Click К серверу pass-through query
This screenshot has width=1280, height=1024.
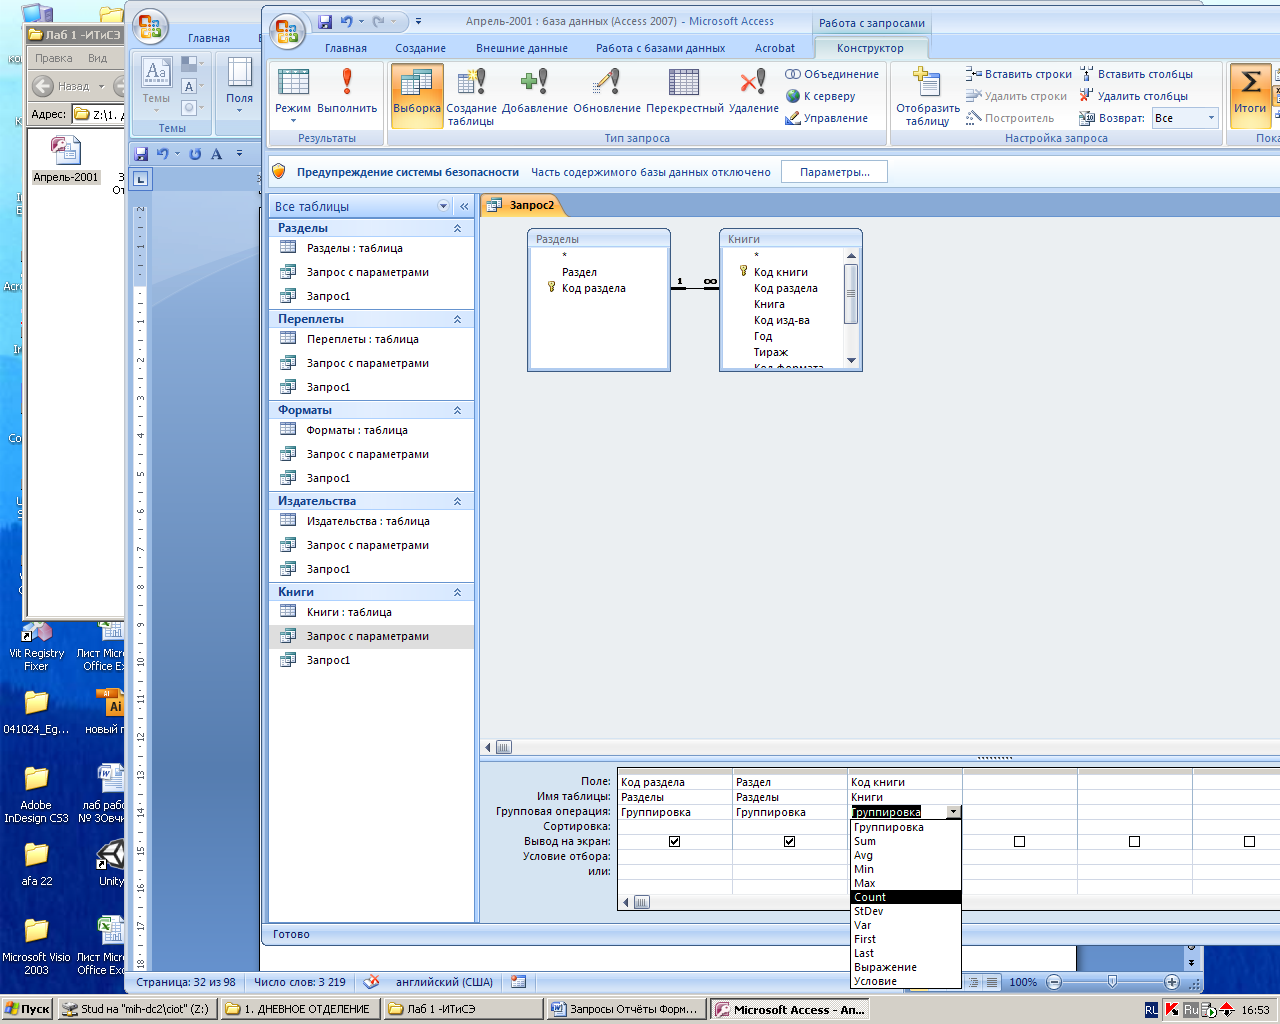tap(821, 96)
